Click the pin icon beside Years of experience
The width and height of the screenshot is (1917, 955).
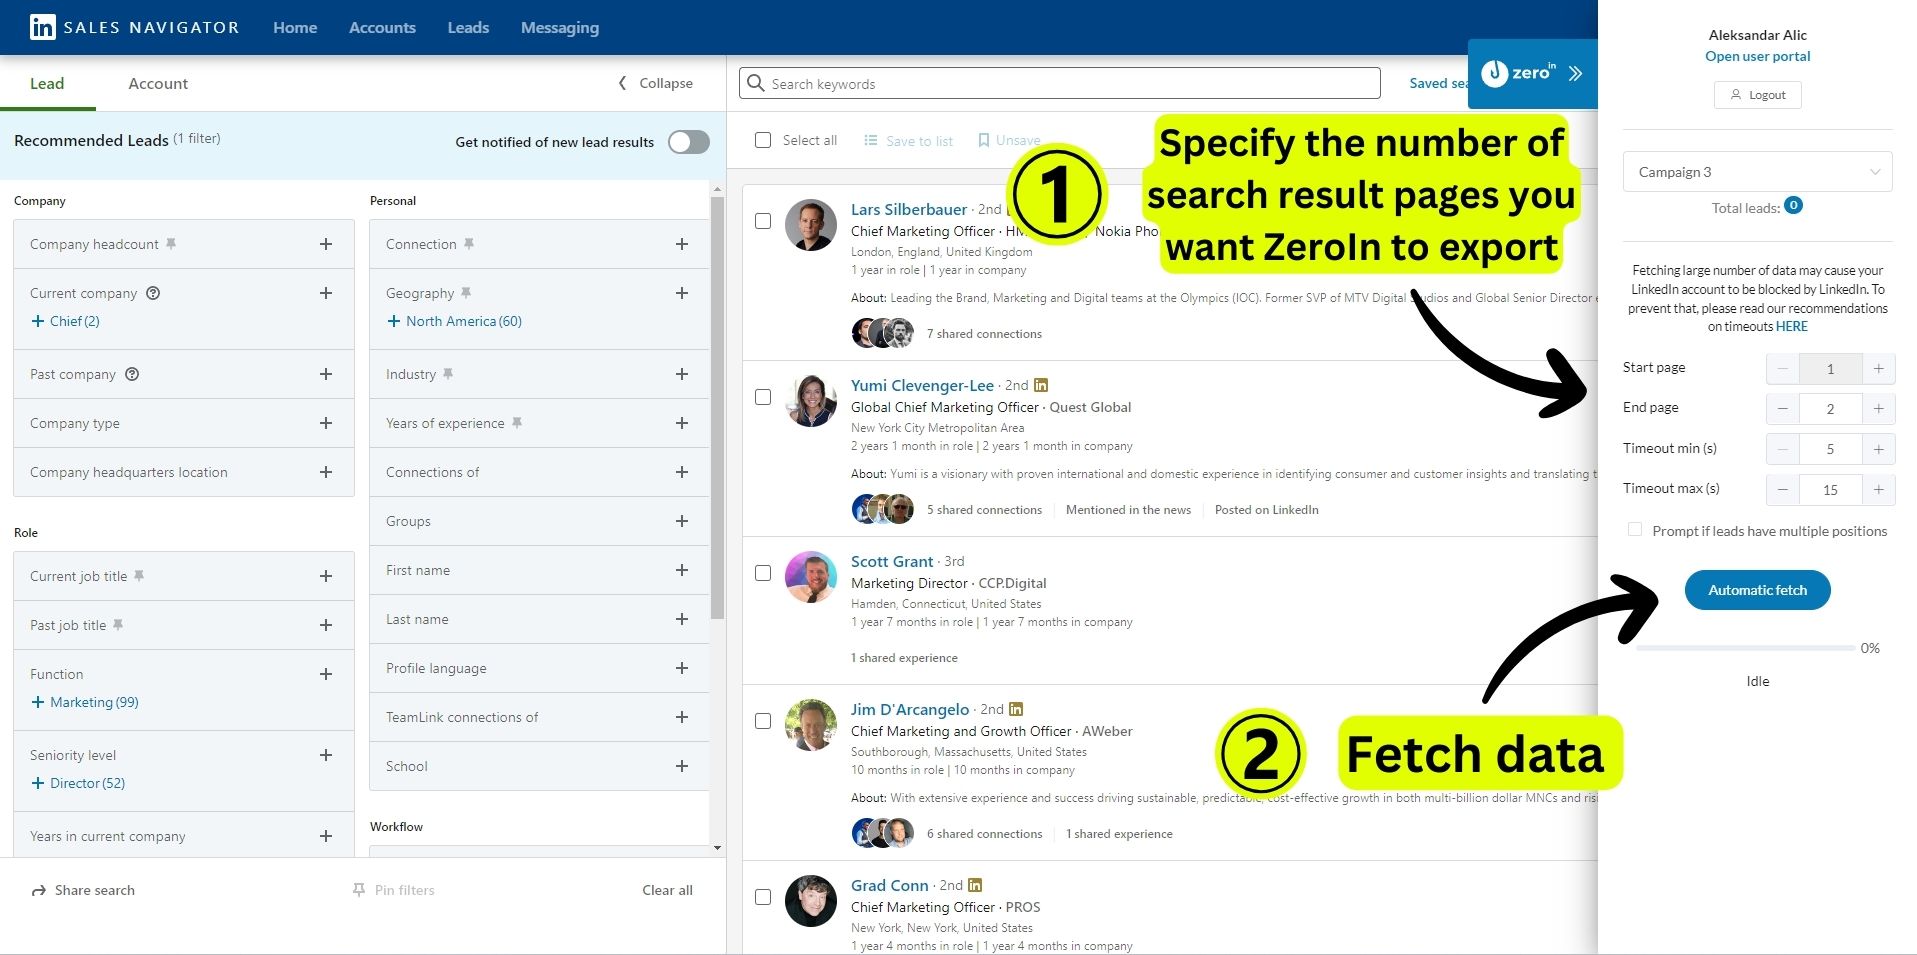coord(517,423)
